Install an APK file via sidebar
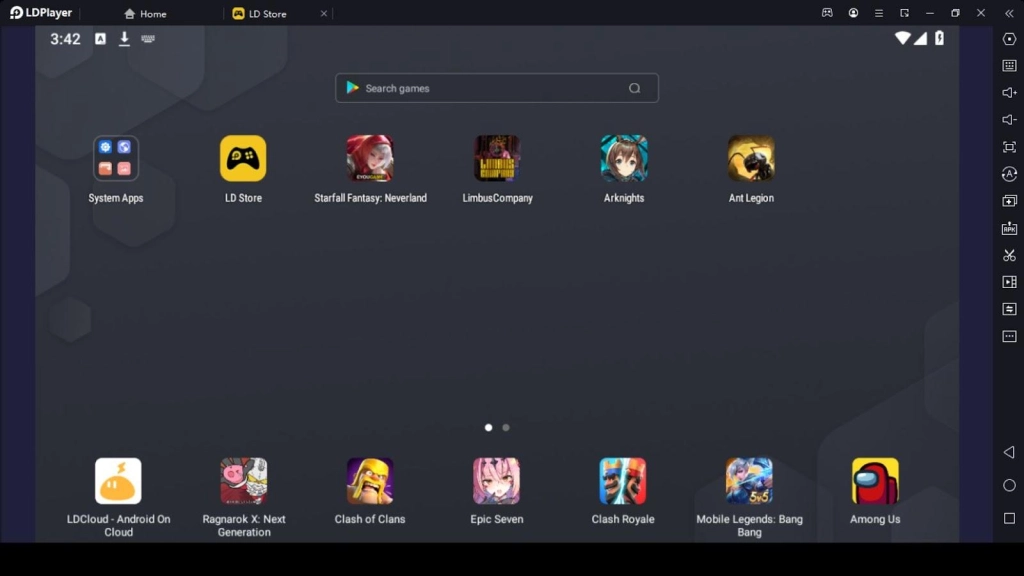Screen dimensions: 1024x576 pyautogui.click(x=1009, y=228)
